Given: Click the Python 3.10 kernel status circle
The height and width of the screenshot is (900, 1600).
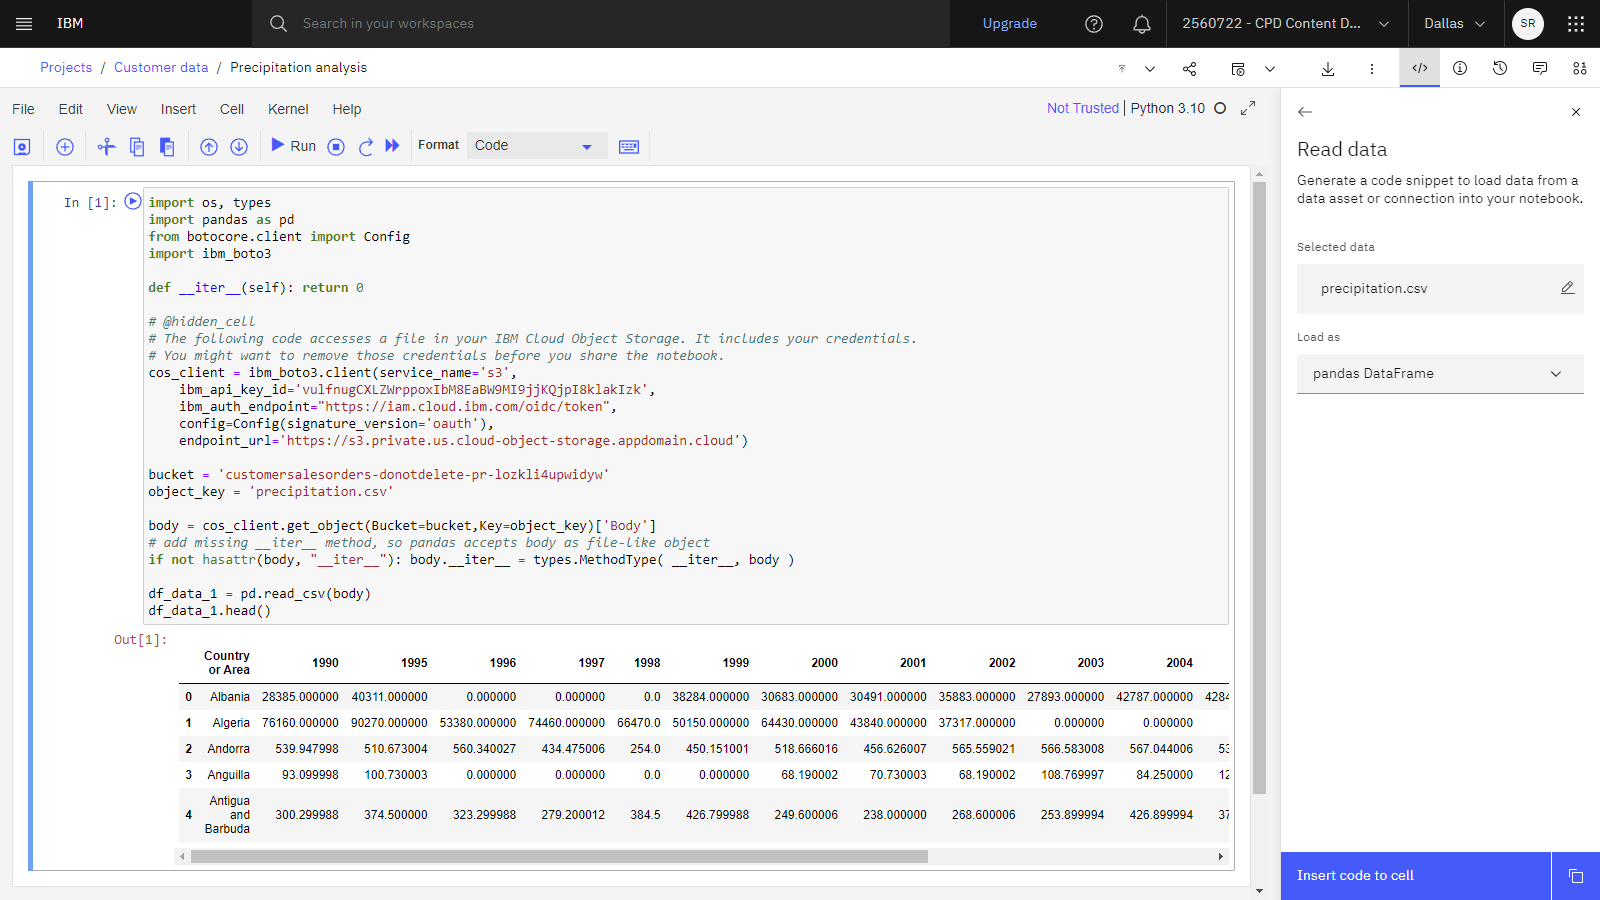Looking at the screenshot, I should [1220, 108].
